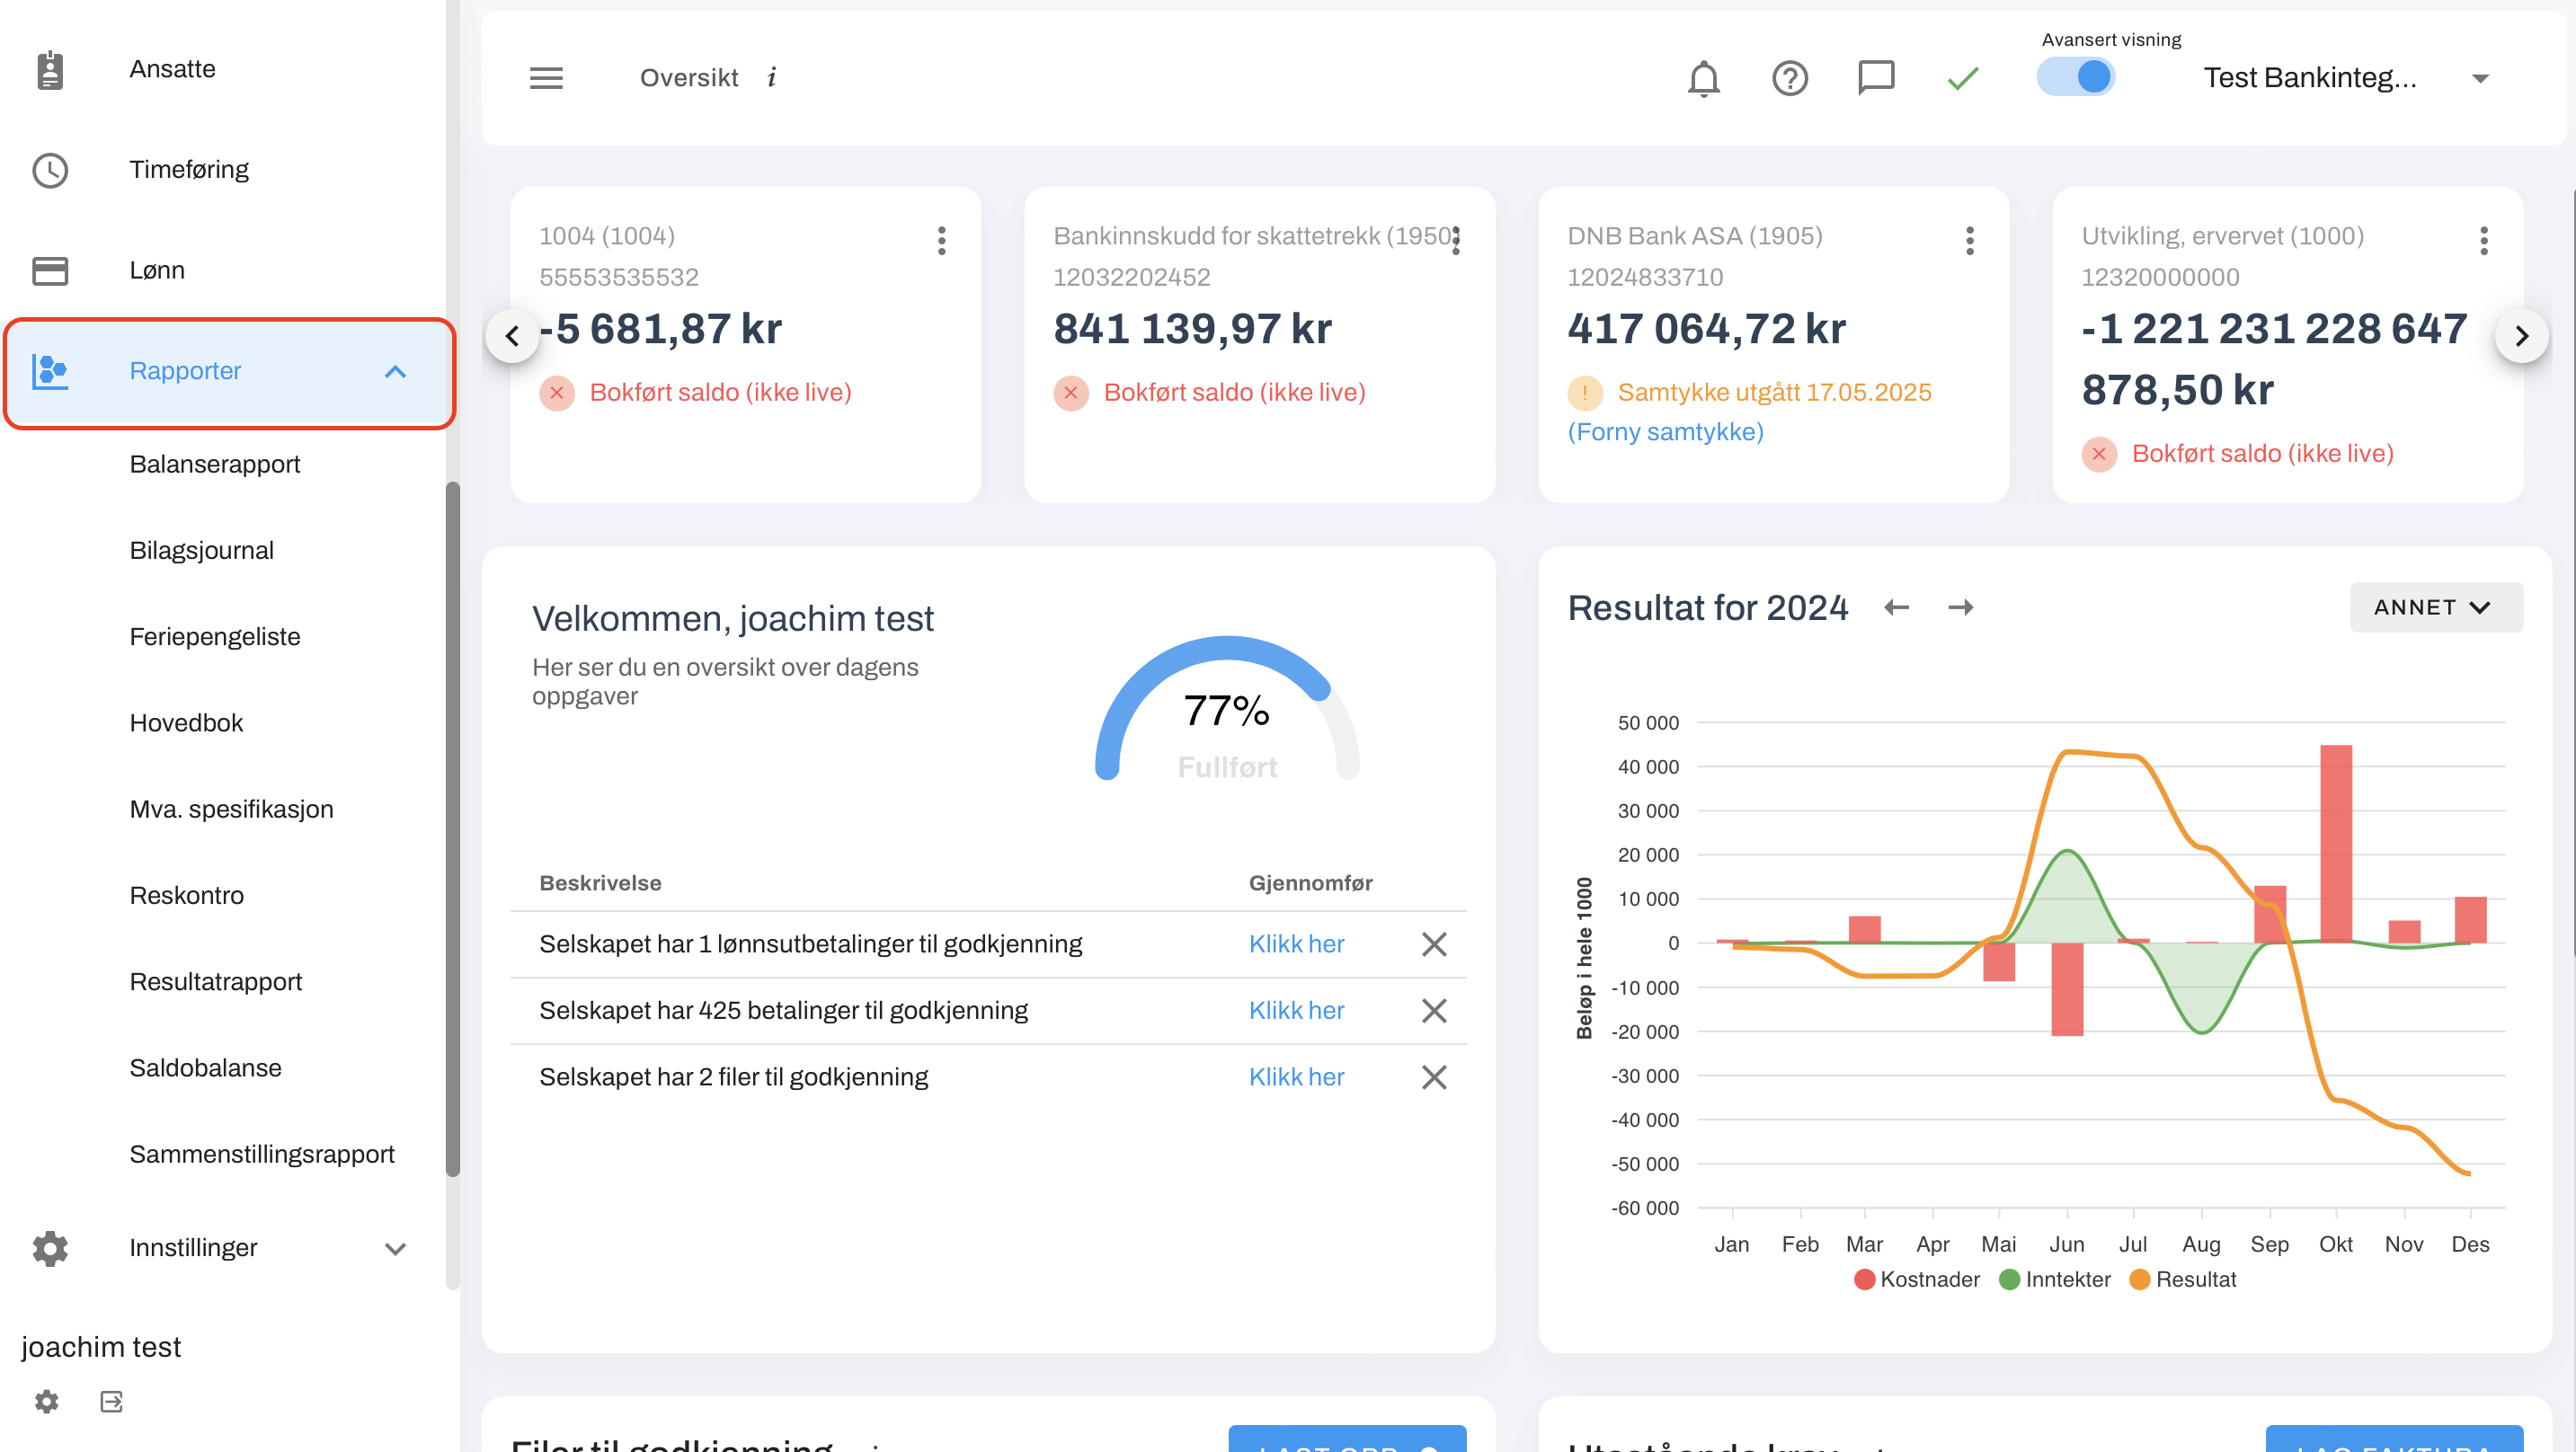Toggle Avansert visning switch off

[2076, 77]
